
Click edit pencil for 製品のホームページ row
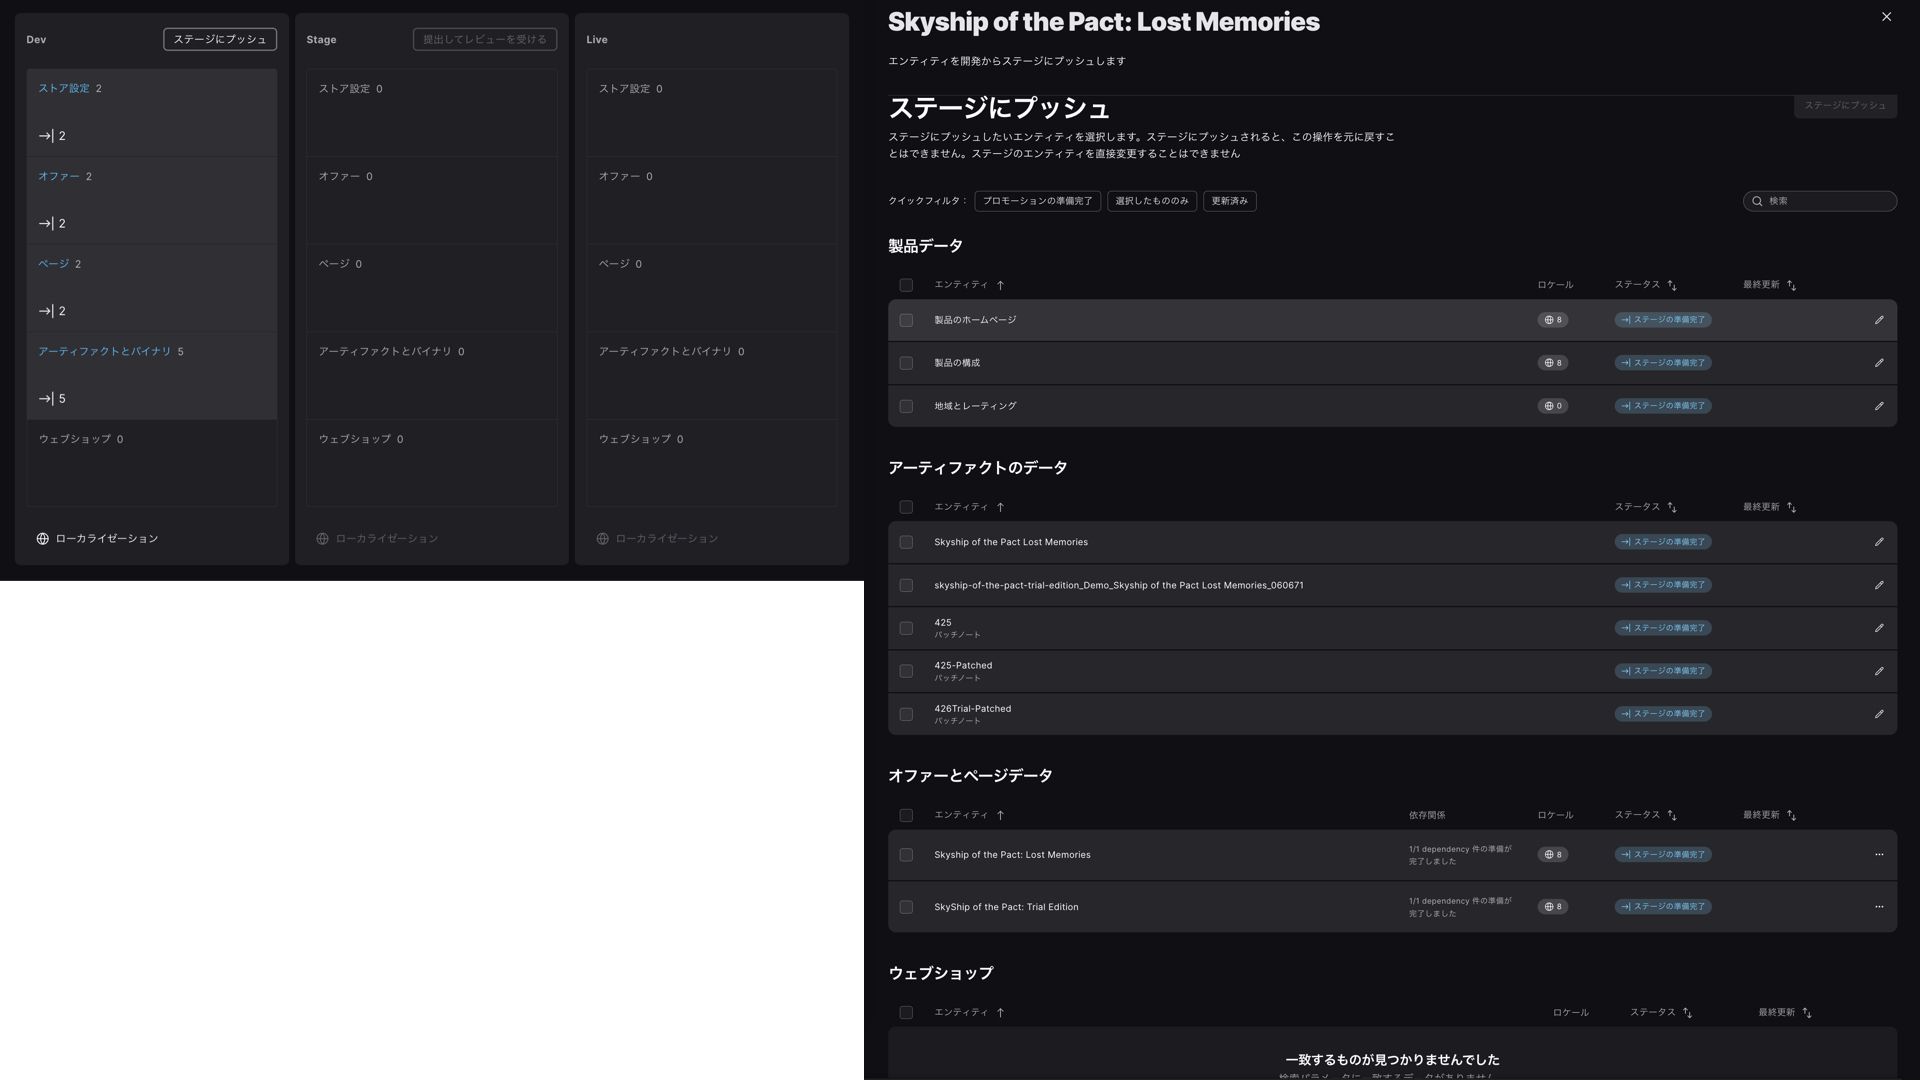coord(1879,320)
